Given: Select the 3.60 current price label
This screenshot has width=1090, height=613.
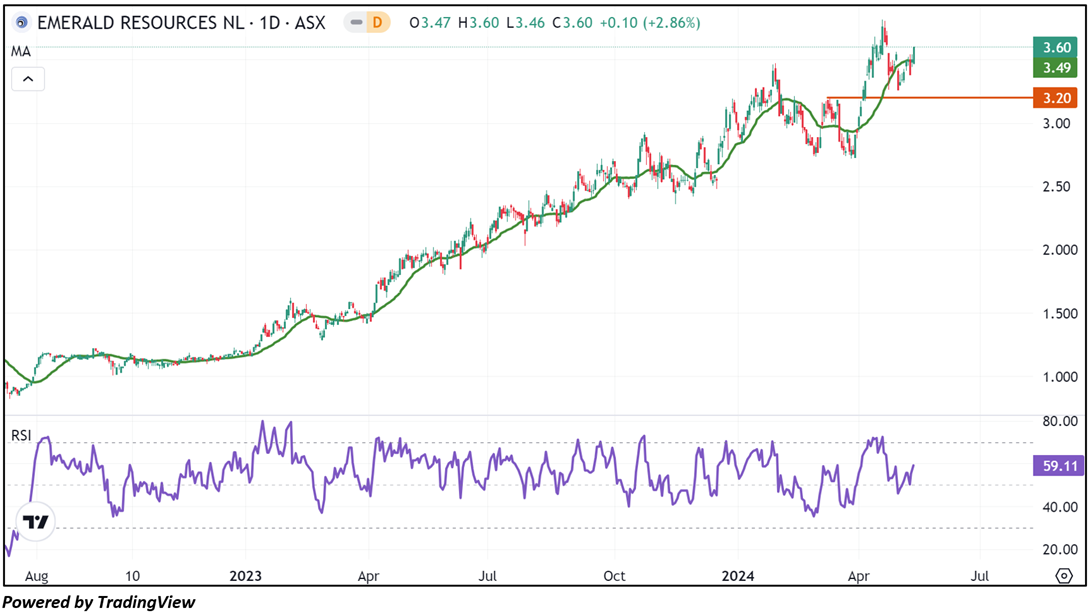Looking at the screenshot, I should pos(1055,47).
